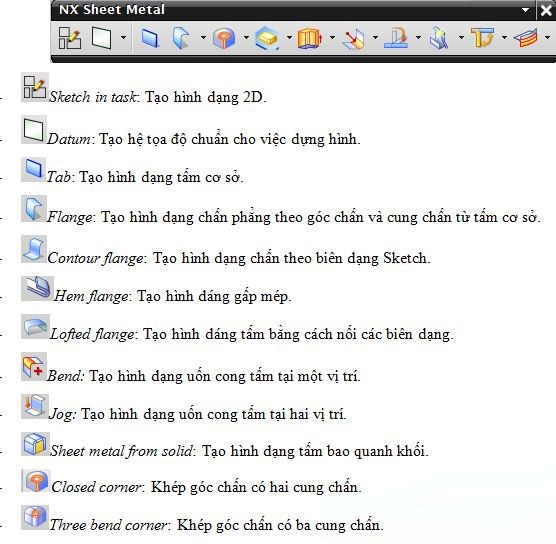Click the italic word 'Jog:'

coord(62,414)
